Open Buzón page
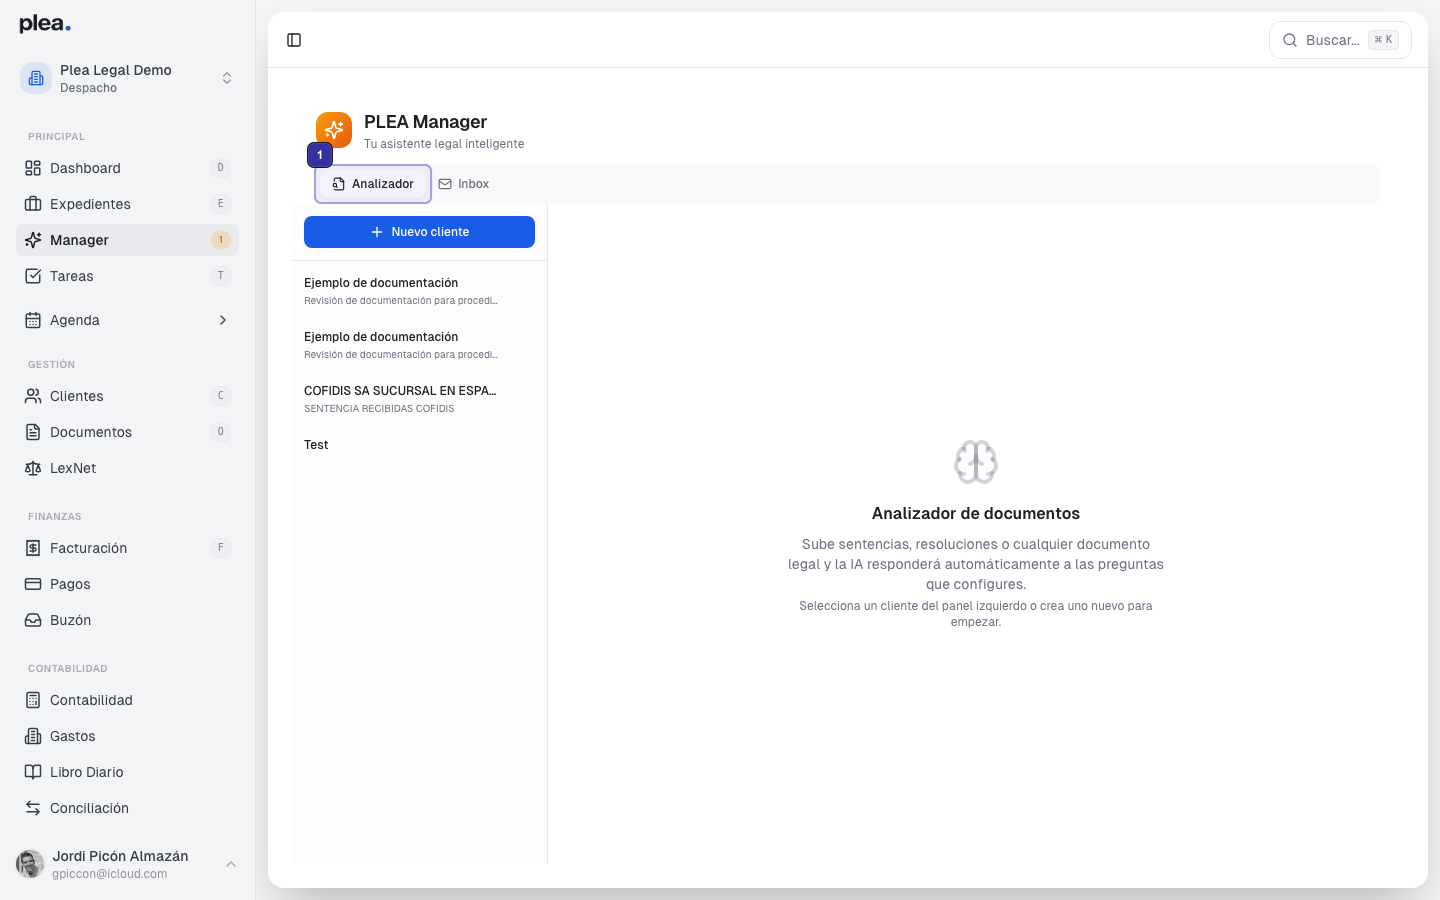 pyautogui.click(x=127, y=620)
